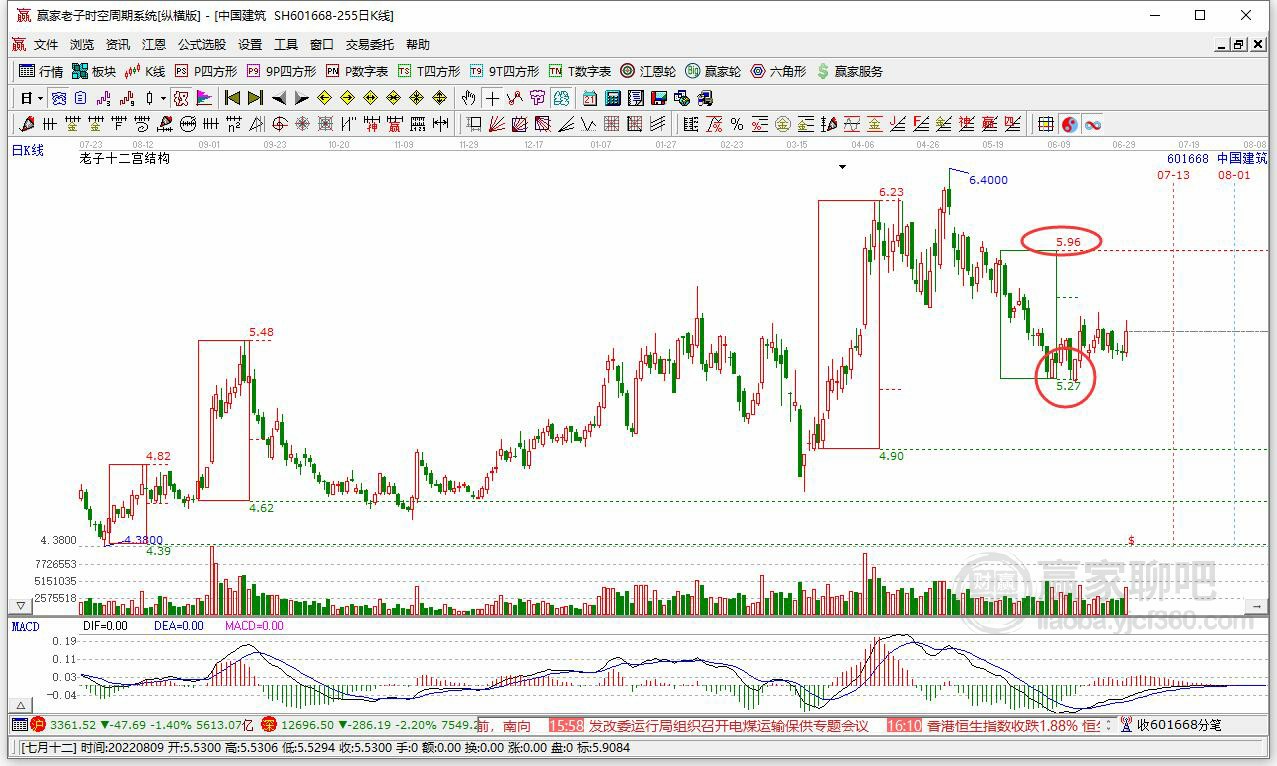Open the 设置 menu
Screen dimensions: 1277x766
pos(250,45)
